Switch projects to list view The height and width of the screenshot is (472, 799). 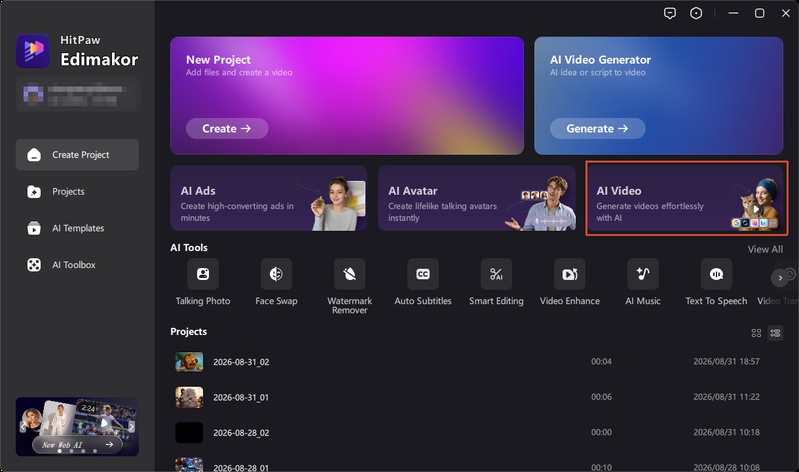776,333
